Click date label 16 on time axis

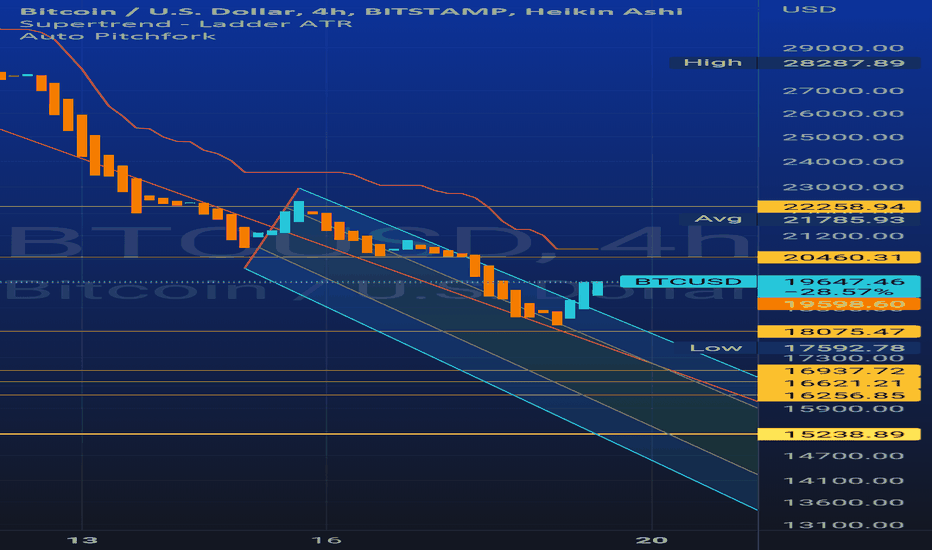326,540
